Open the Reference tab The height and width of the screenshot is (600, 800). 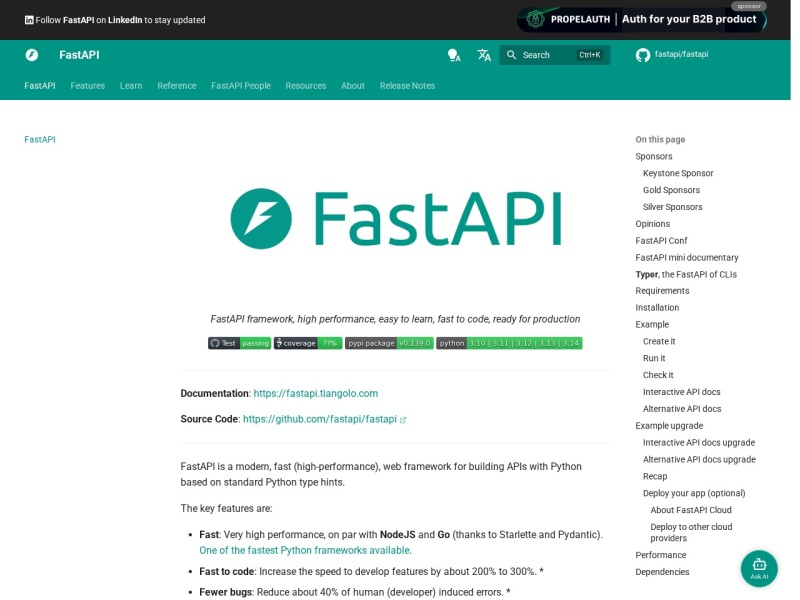[x=177, y=86]
